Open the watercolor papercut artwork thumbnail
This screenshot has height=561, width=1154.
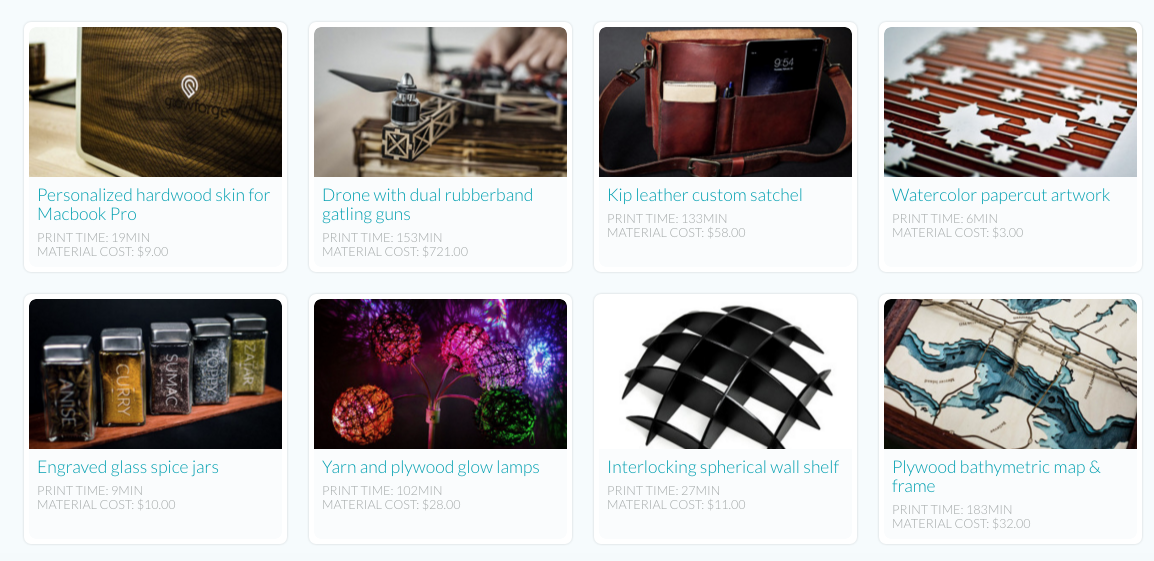click(x=1010, y=102)
